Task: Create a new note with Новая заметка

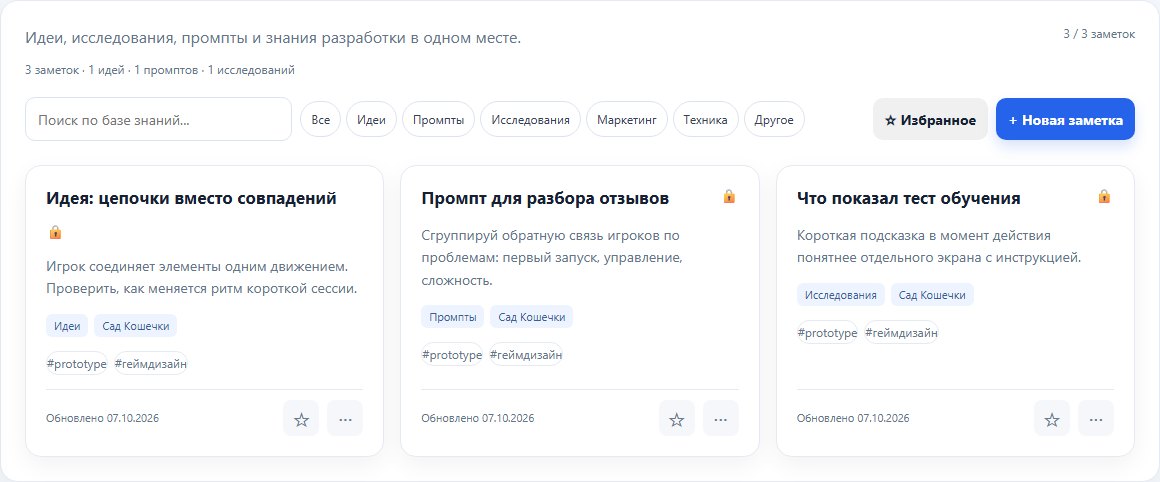Action: (x=1065, y=120)
